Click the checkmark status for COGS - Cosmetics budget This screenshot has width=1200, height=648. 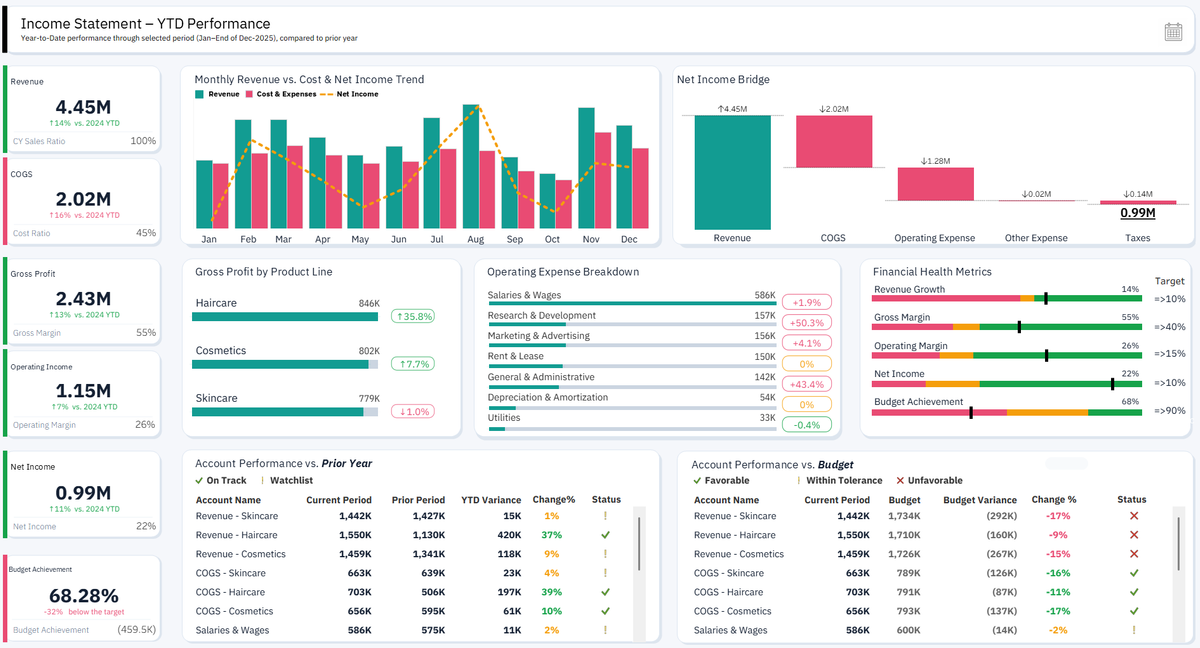(1133, 611)
